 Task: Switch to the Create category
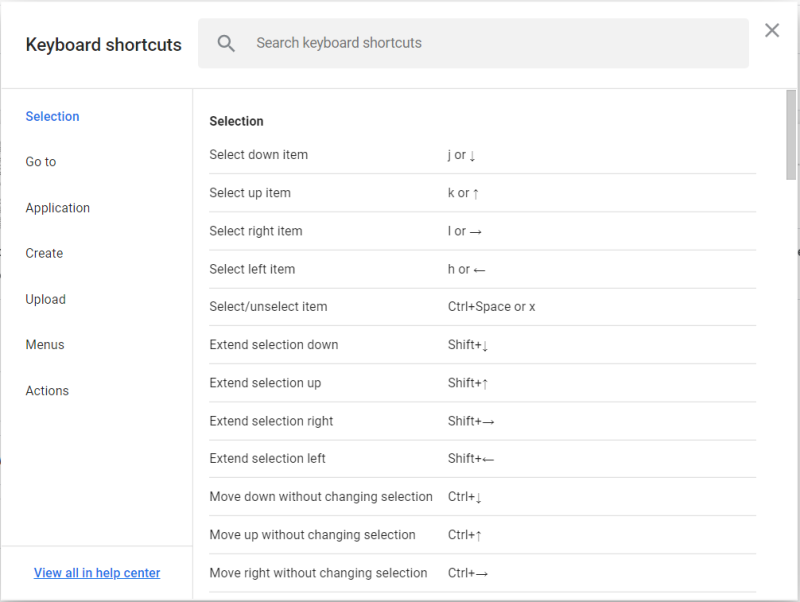tap(43, 253)
